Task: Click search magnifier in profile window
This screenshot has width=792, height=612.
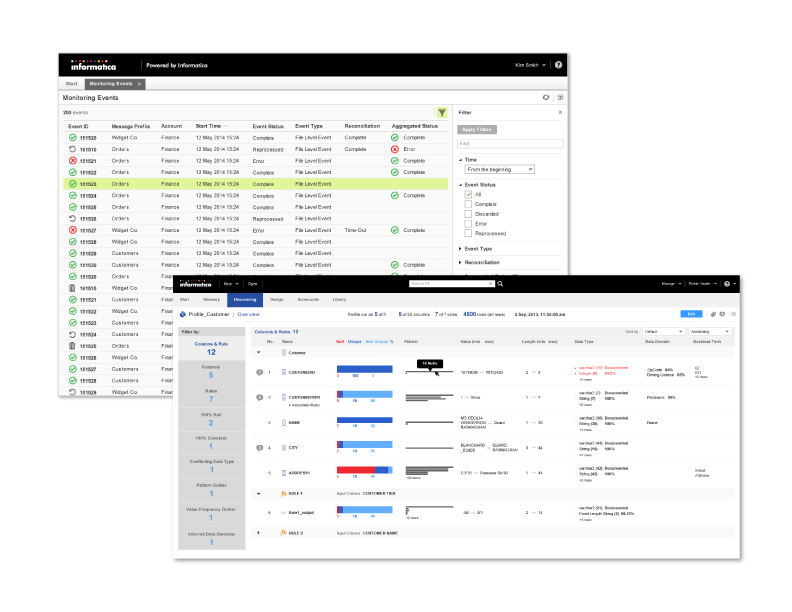Action: click(500, 284)
